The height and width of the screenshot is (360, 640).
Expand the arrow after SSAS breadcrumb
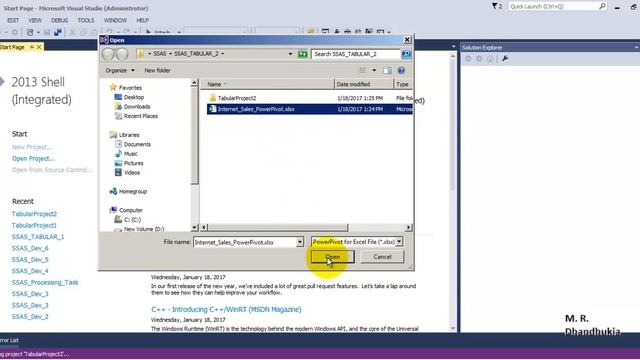click(170, 54)
